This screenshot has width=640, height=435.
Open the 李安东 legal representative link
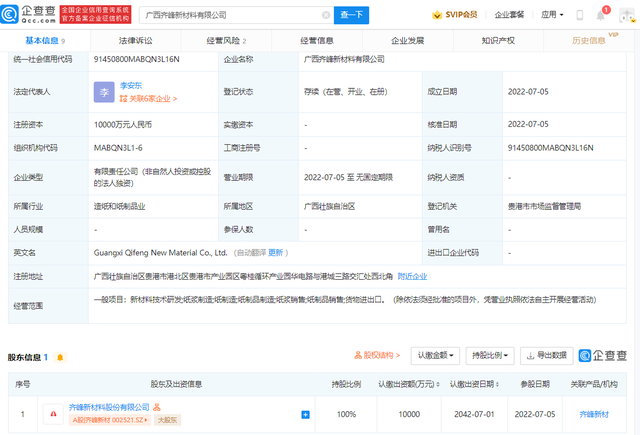(x=131, y=86)
